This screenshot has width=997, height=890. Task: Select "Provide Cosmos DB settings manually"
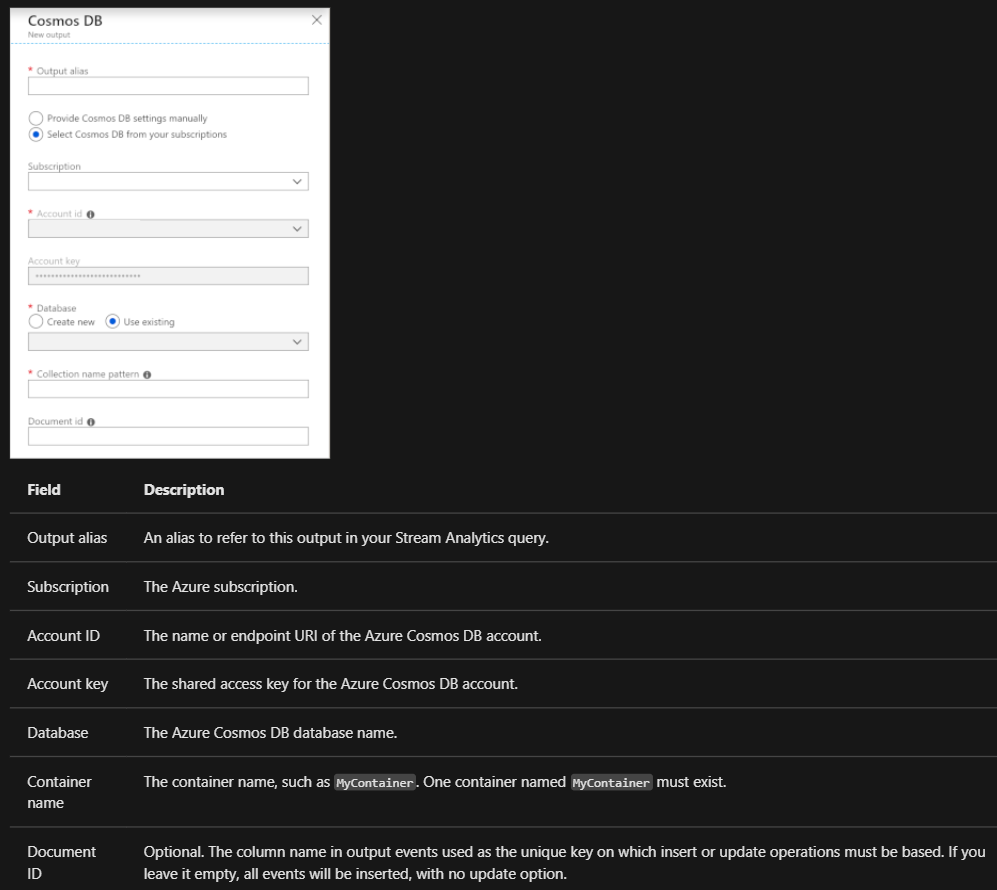tap(35, 117)
